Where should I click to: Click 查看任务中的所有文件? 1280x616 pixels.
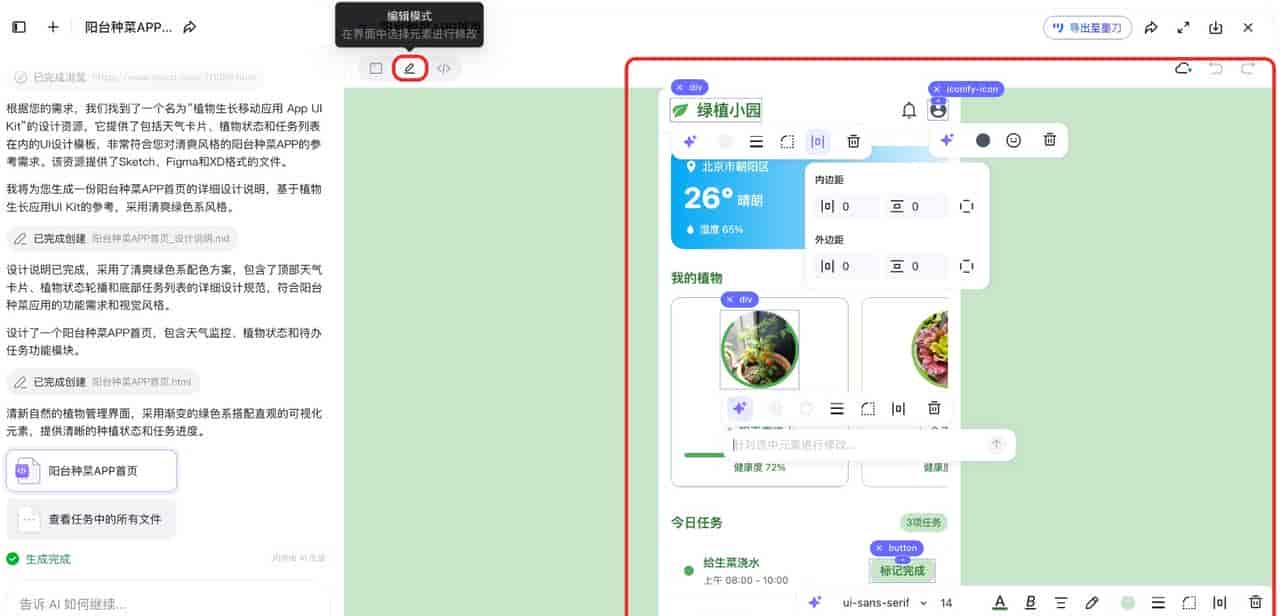point(92,519)
